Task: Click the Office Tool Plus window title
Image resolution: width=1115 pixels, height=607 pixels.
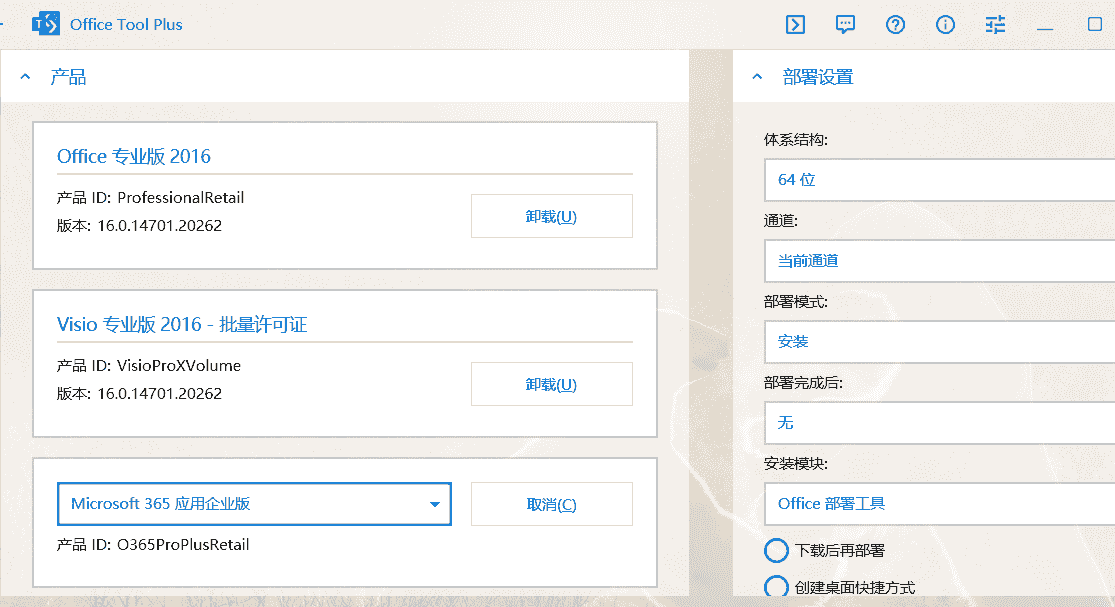Action: pos(126,24)
